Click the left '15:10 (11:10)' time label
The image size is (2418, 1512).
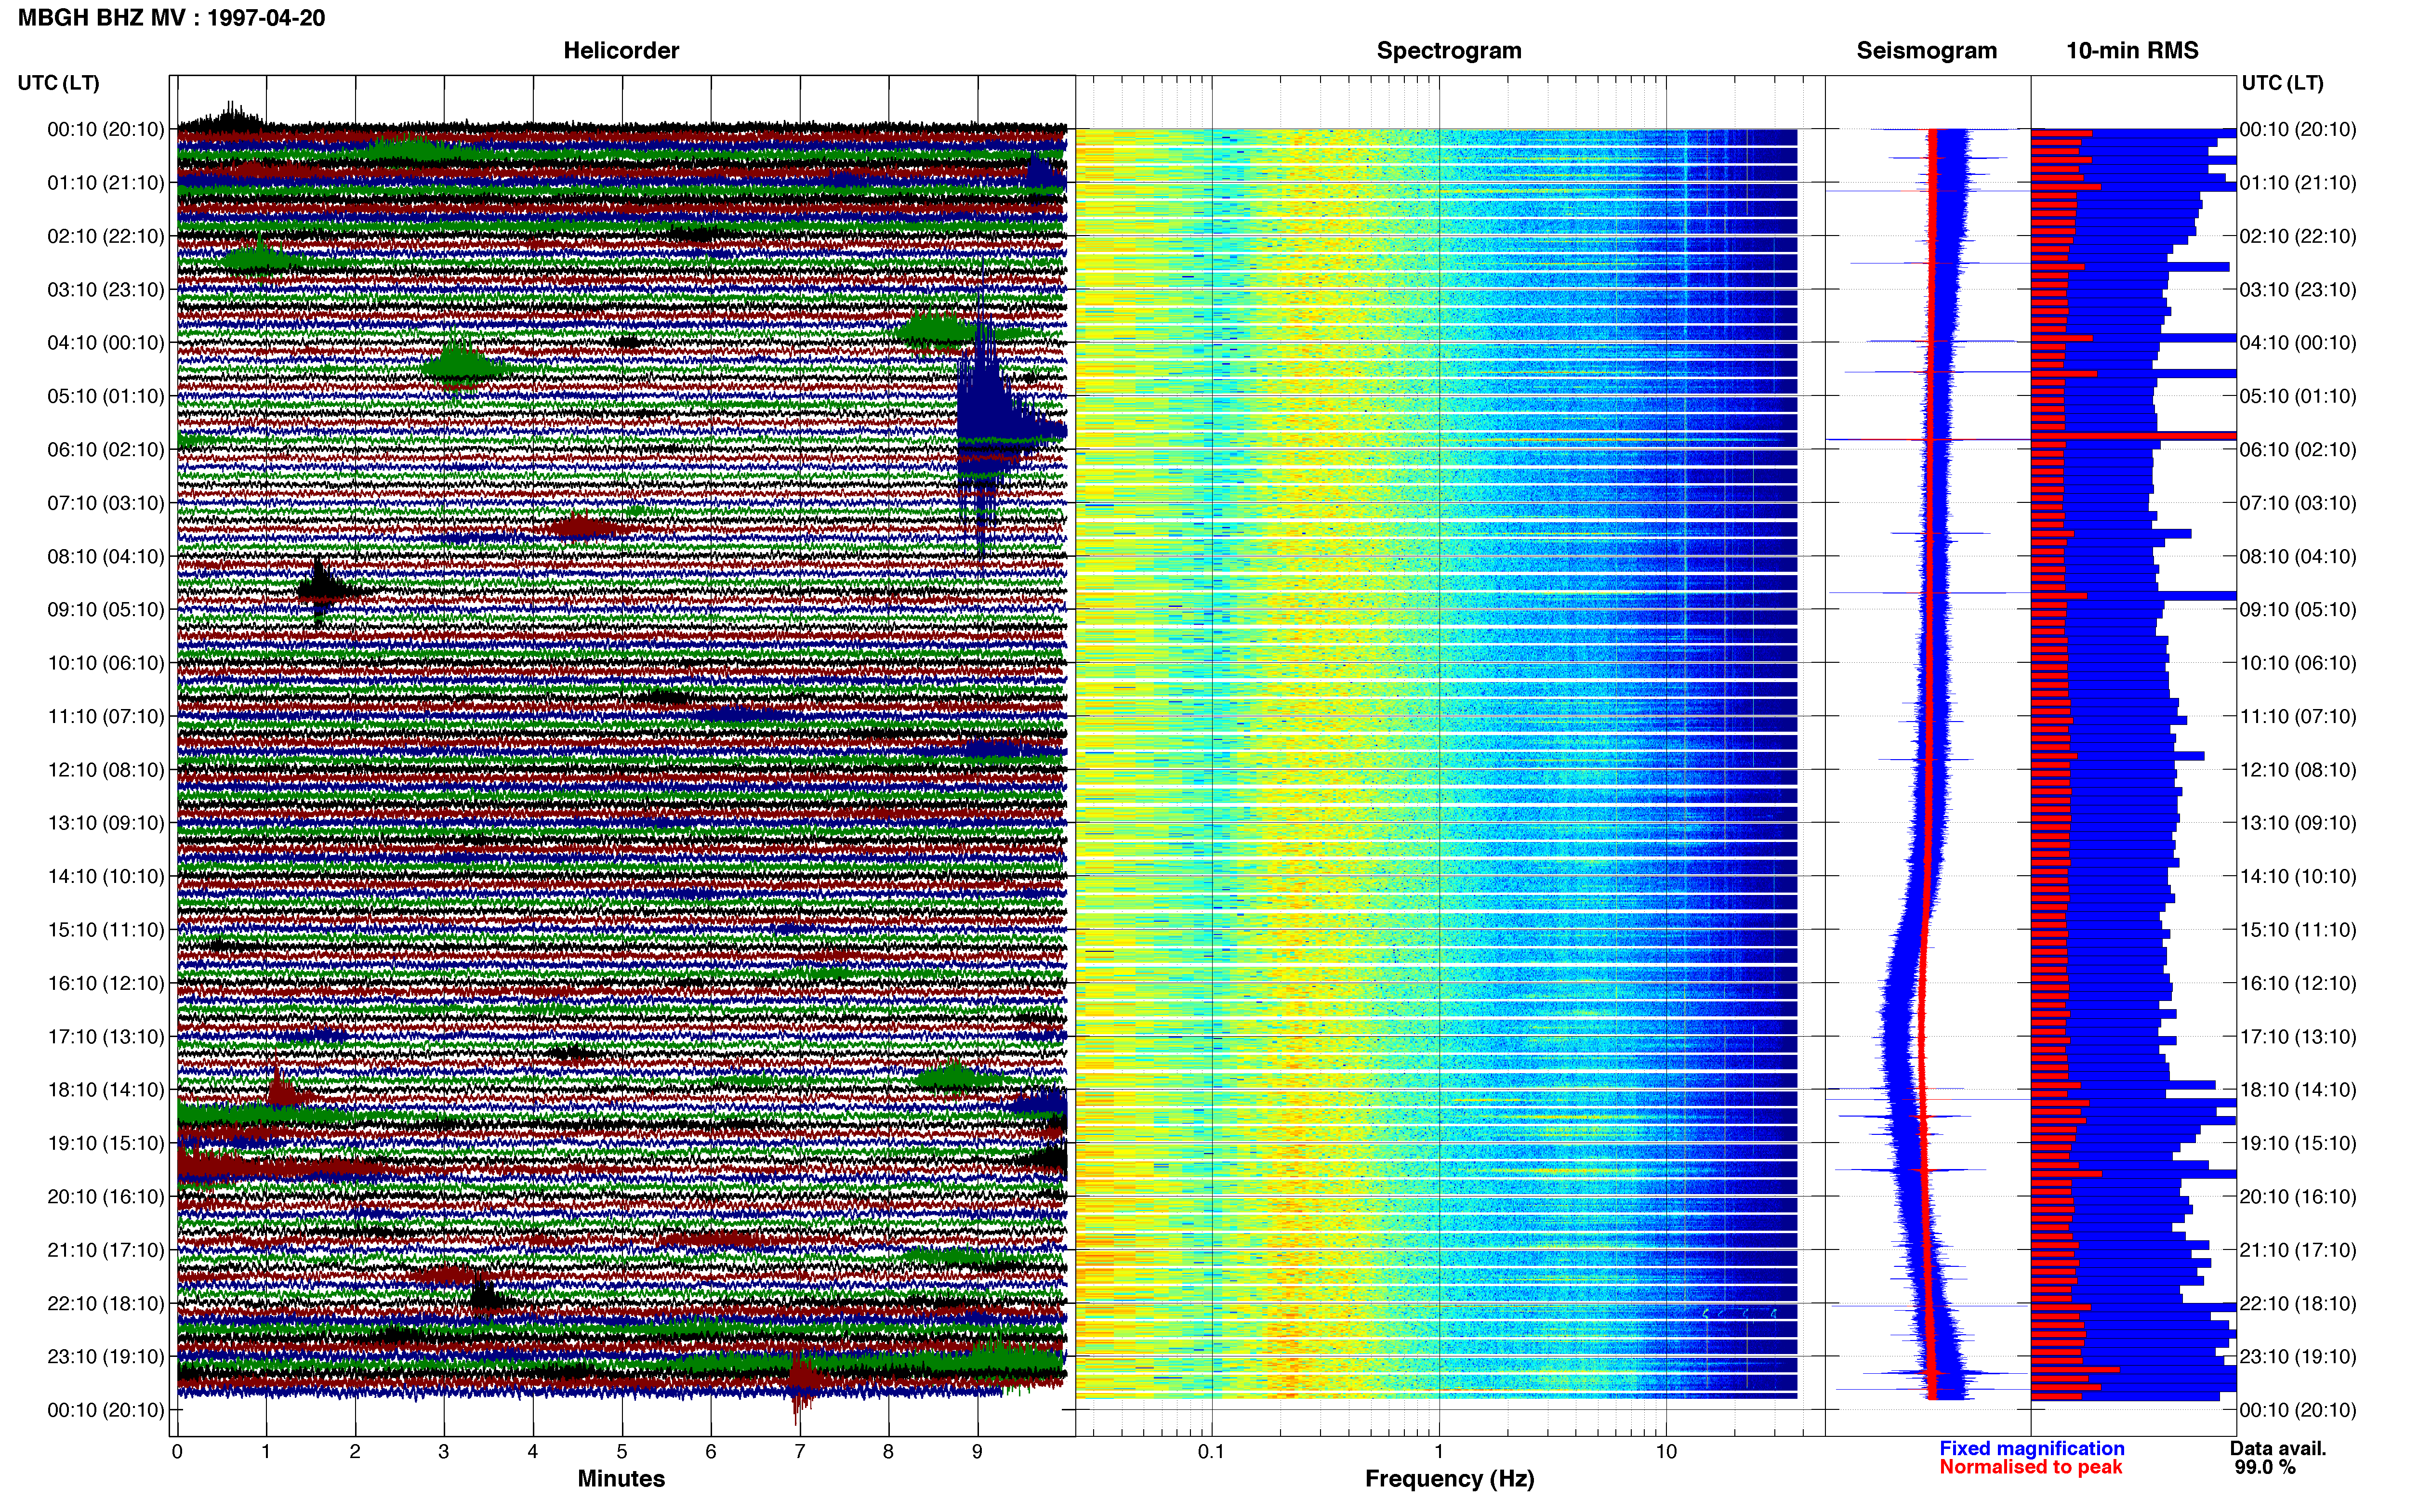click(x=106, y=930)
